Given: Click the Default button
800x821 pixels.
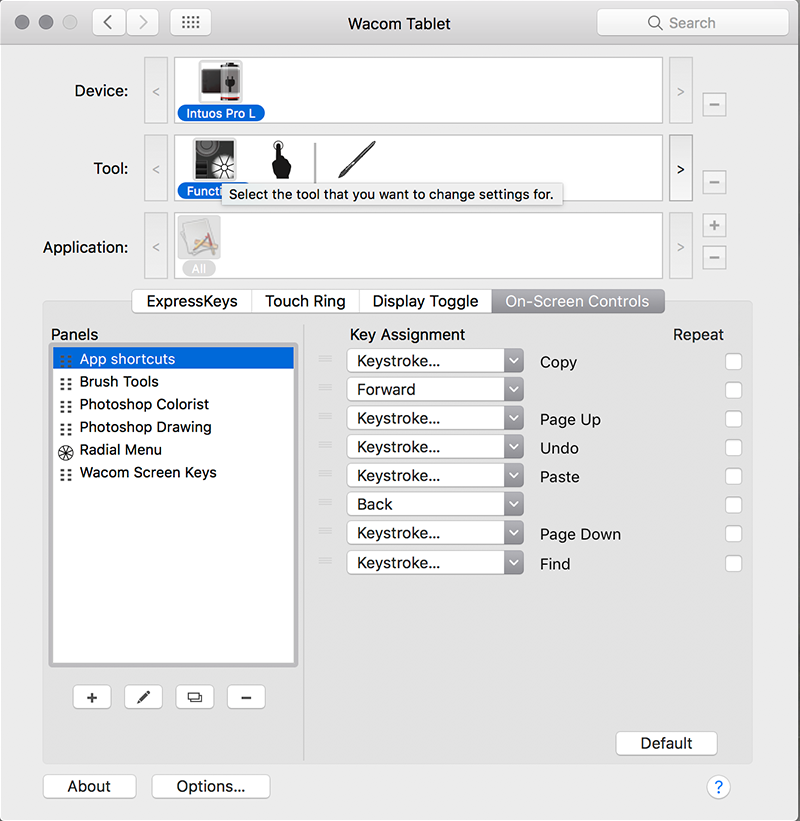Looking at the screenshot, I should pos(666,743).
